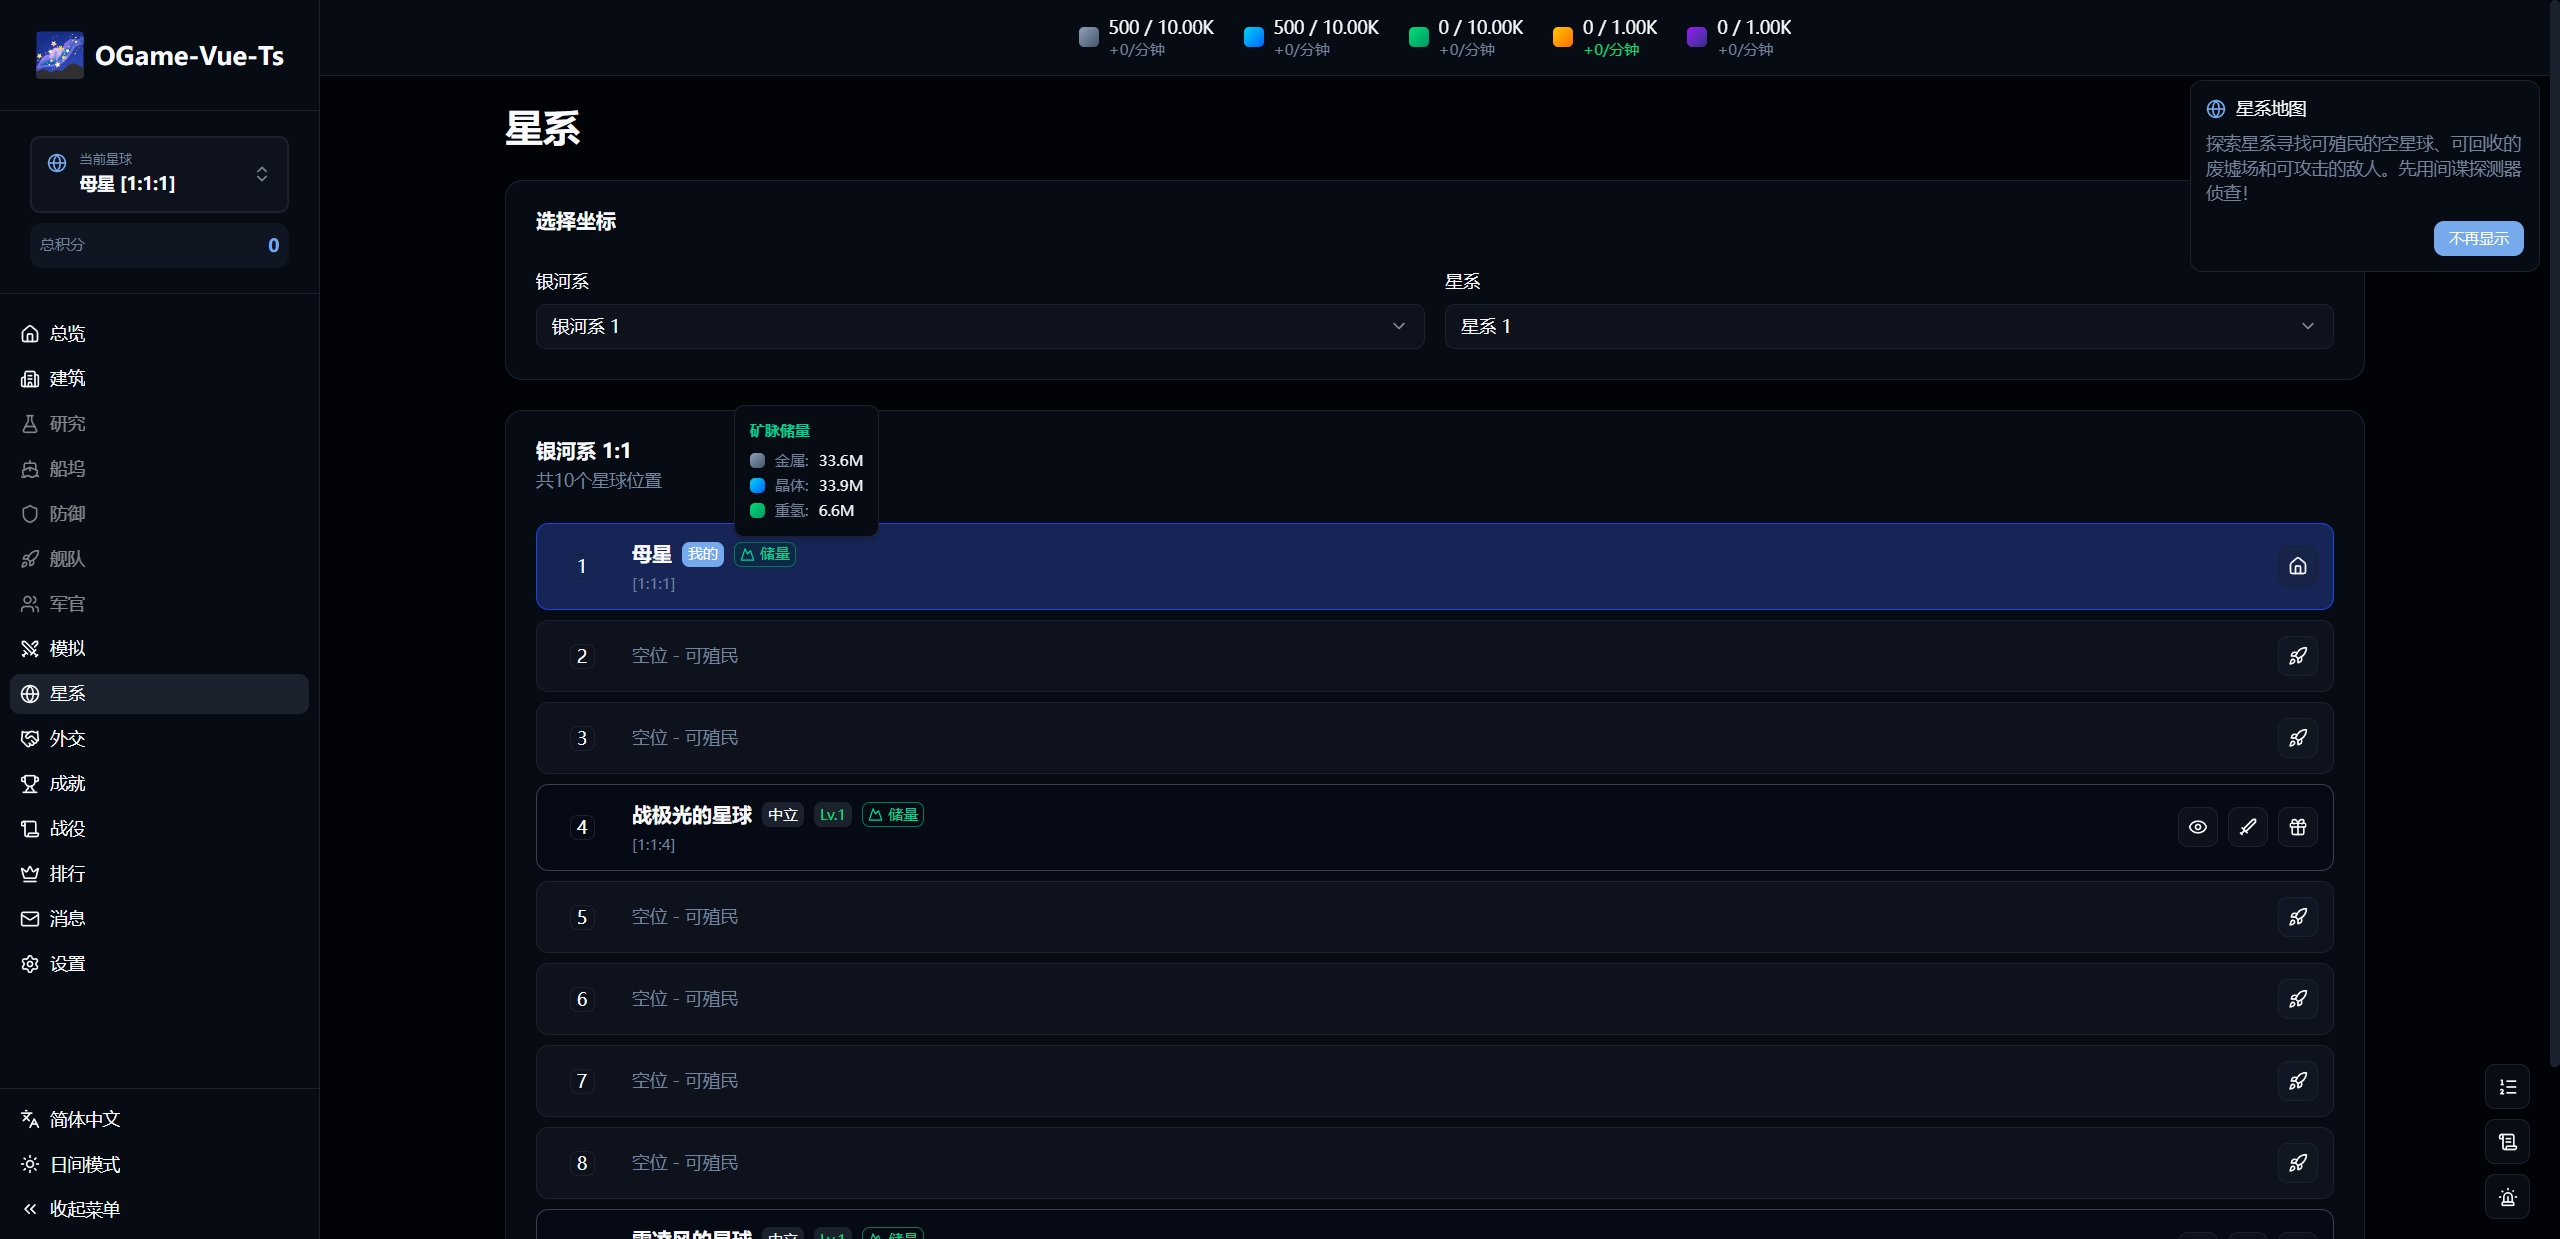The width and height of the screenshot is (2560, 1239).
Task: Click the orange energy resource swatch
Action: [1562, 37]
